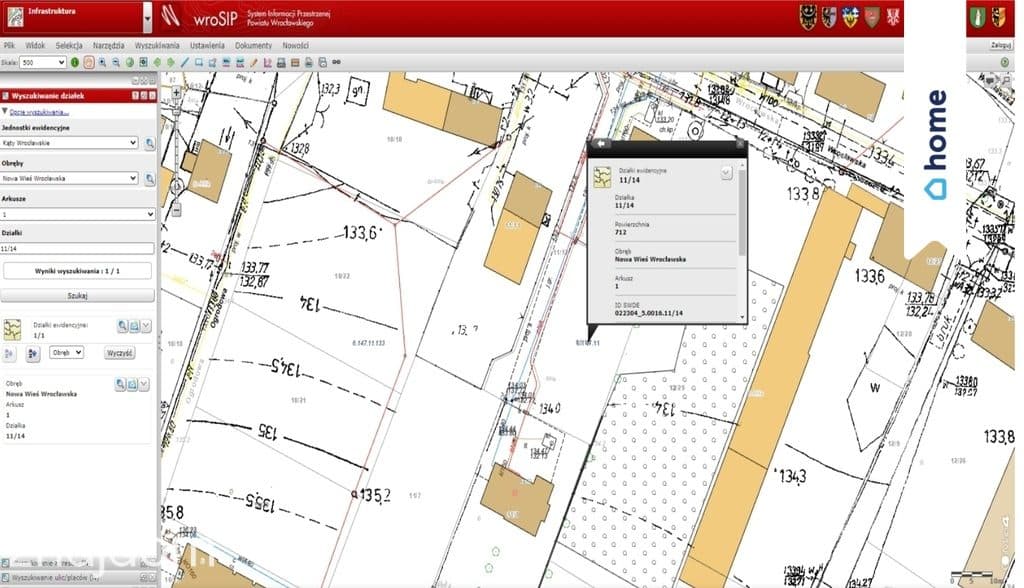Image resolution: width=1024 pixels, height=588 pixels.
Task: Click the Wyczyść clear button
Action: [x=120, y=353]
